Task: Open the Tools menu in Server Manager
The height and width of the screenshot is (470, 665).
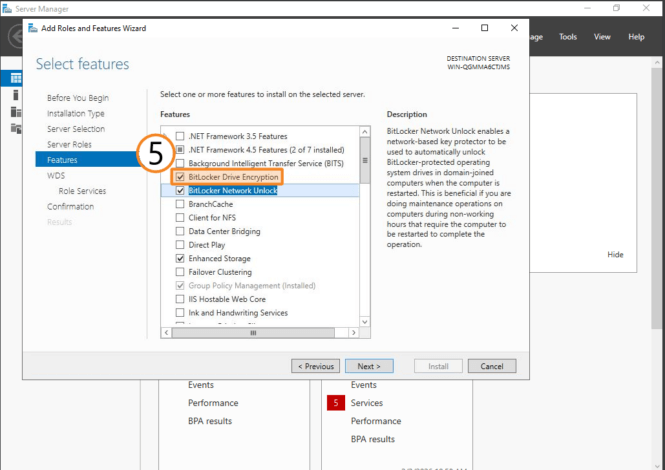Action: tap(568, 37)
